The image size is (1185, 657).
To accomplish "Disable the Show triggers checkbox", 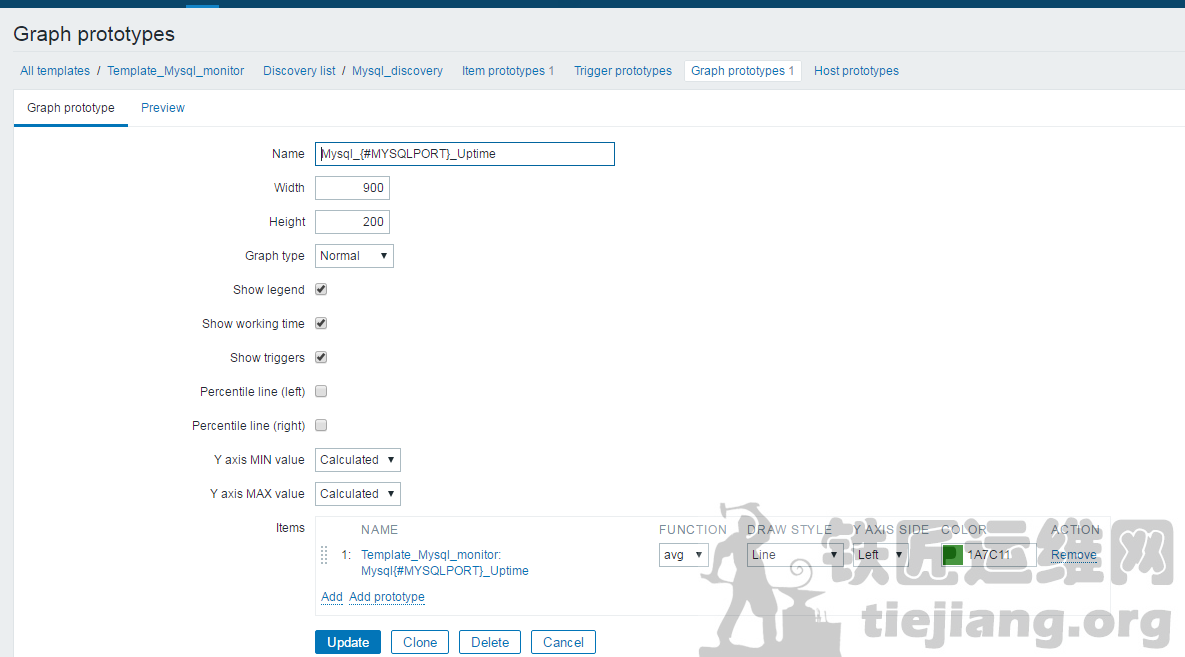I will 321,358.
